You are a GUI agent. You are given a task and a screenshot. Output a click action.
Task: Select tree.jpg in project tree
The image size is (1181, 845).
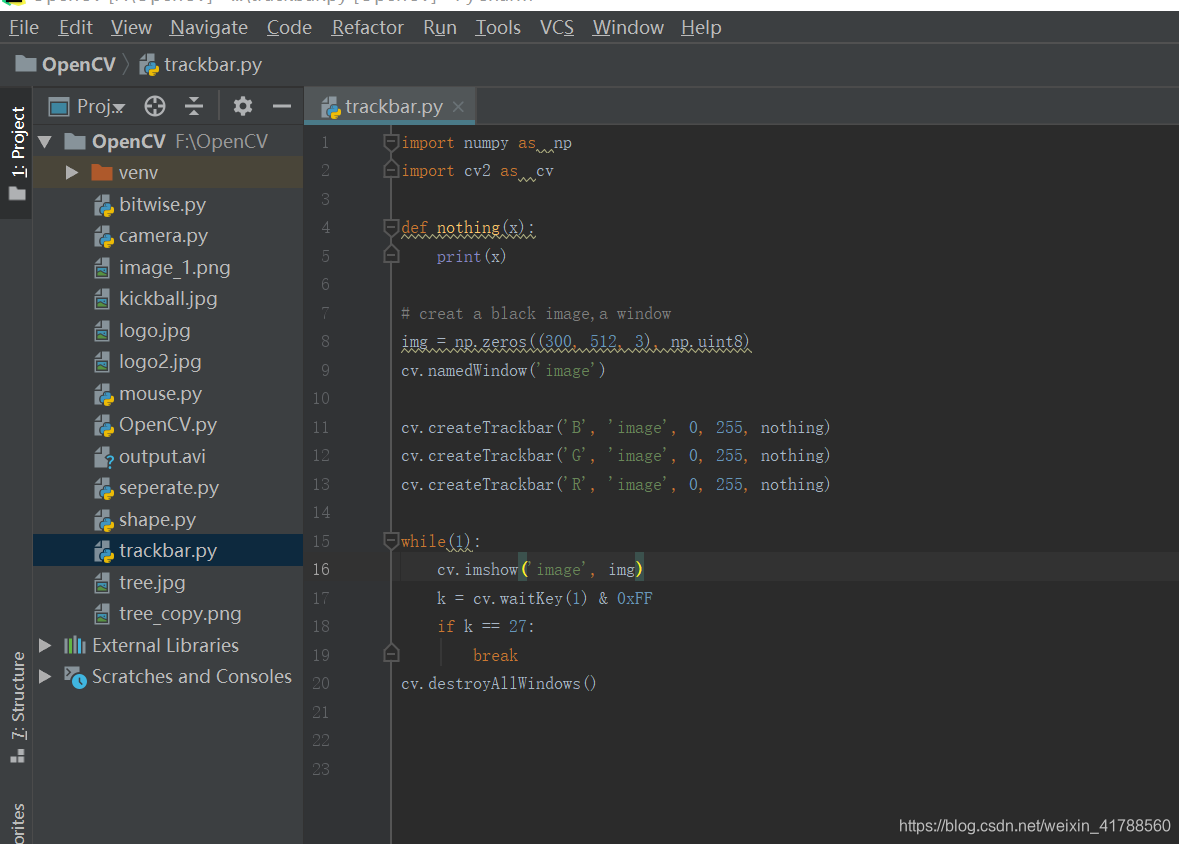[151, 582]
